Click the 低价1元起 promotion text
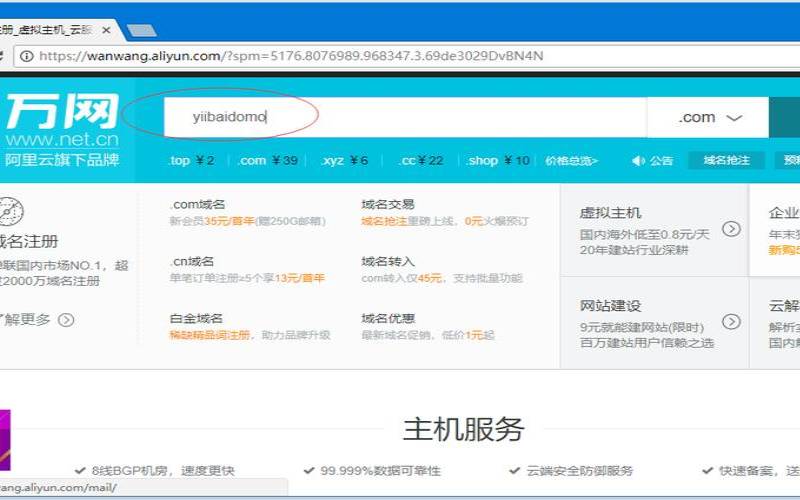 click(468, 335)
